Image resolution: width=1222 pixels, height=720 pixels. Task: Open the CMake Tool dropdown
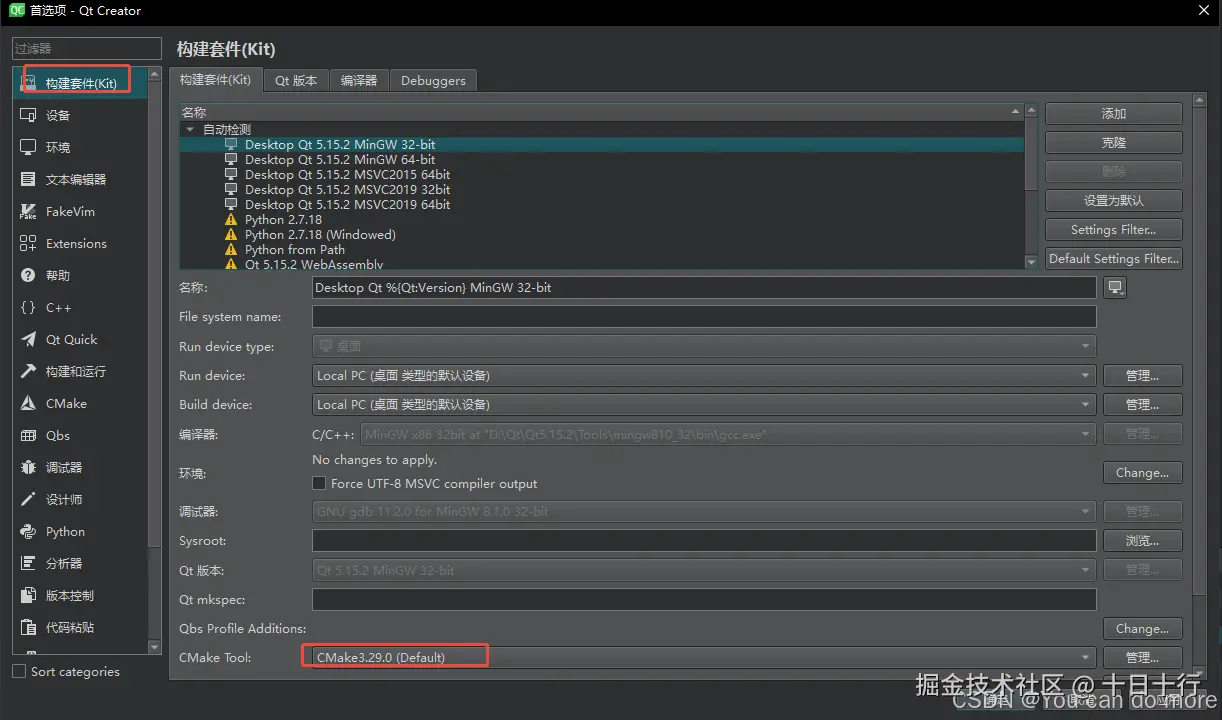pyautogui.click(x=704, y=657)
